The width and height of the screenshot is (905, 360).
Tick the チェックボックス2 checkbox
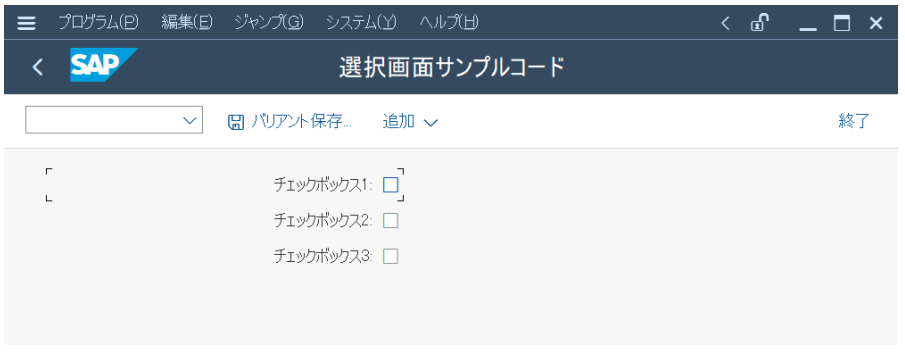(391, 220)
